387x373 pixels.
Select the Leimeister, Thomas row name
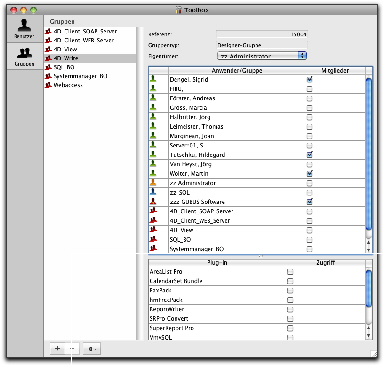click(196, 127)
